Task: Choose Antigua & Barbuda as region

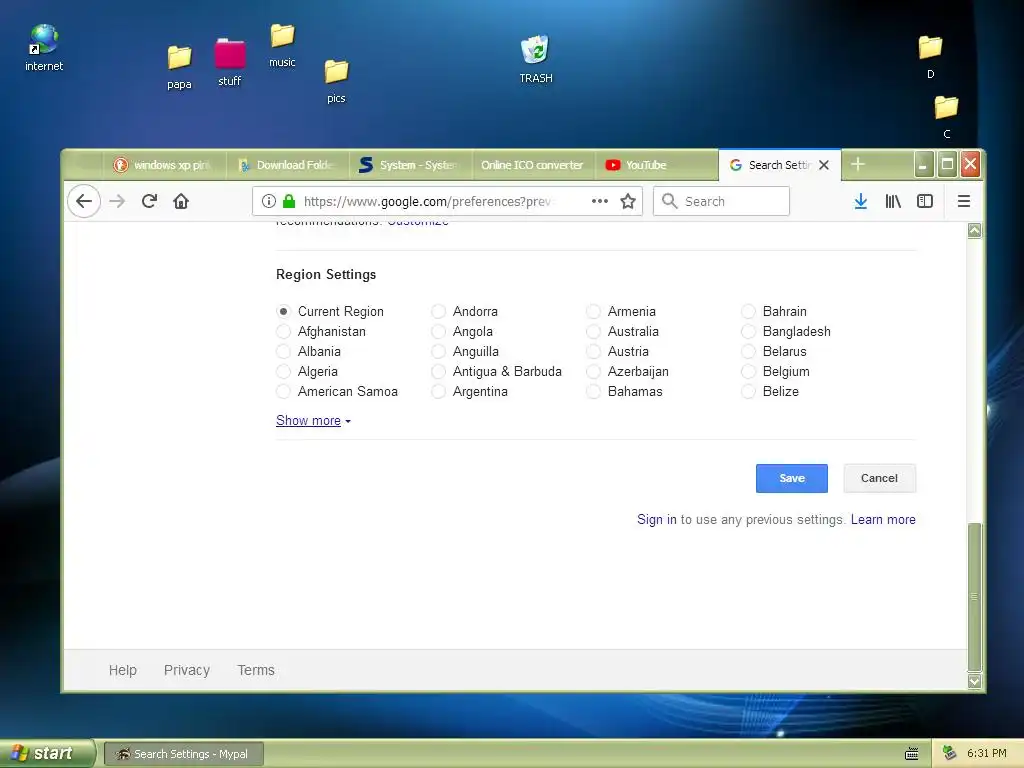Action: tap(438, 372)
